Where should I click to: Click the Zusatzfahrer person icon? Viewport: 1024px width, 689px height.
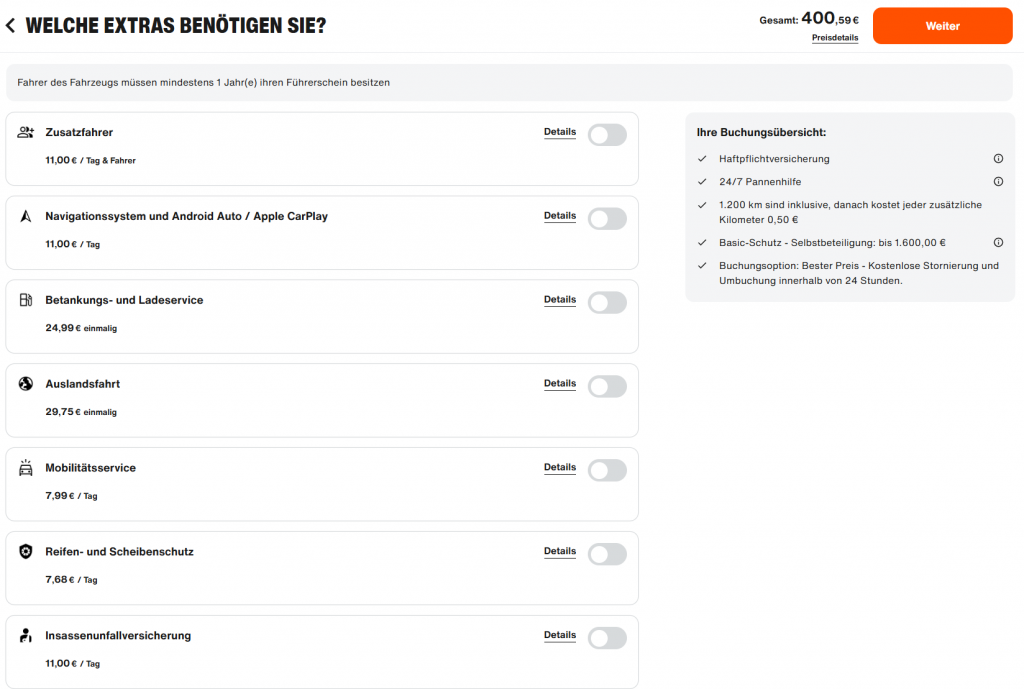tap(26, 132)
